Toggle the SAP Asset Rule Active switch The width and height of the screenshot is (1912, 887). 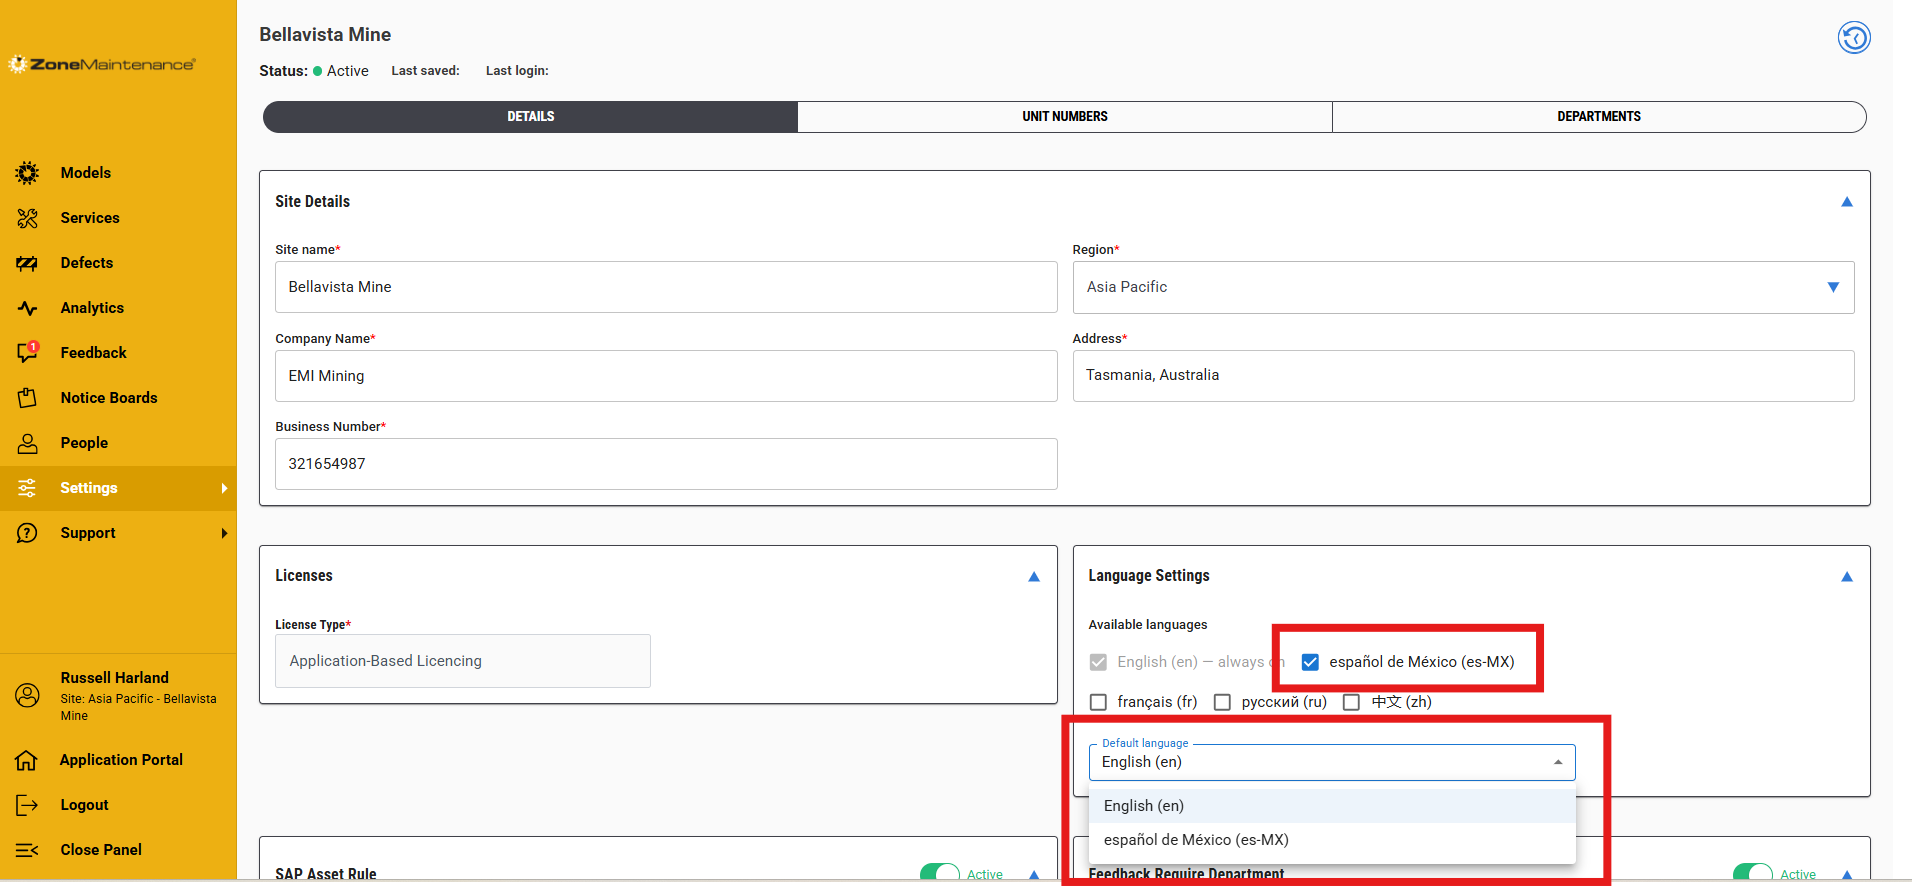click(940, 873)
